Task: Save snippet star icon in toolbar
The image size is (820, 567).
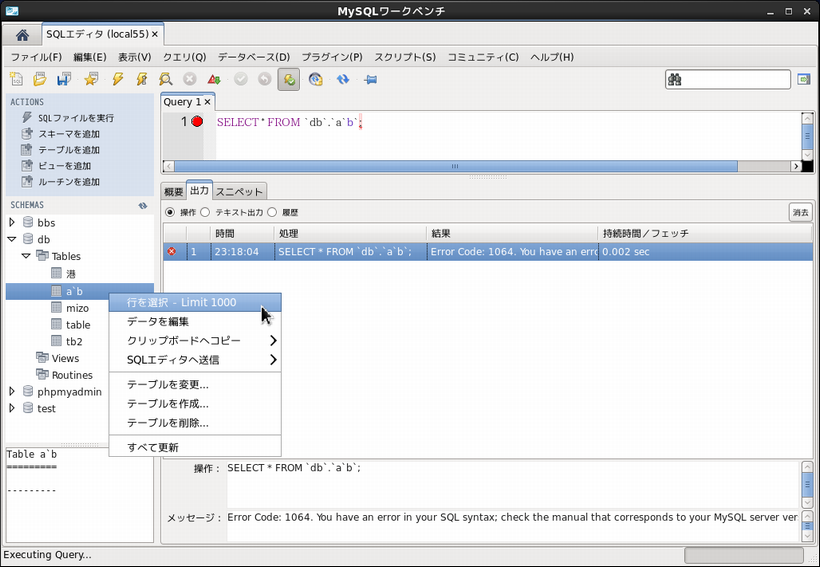Action: tap(92, 80)
